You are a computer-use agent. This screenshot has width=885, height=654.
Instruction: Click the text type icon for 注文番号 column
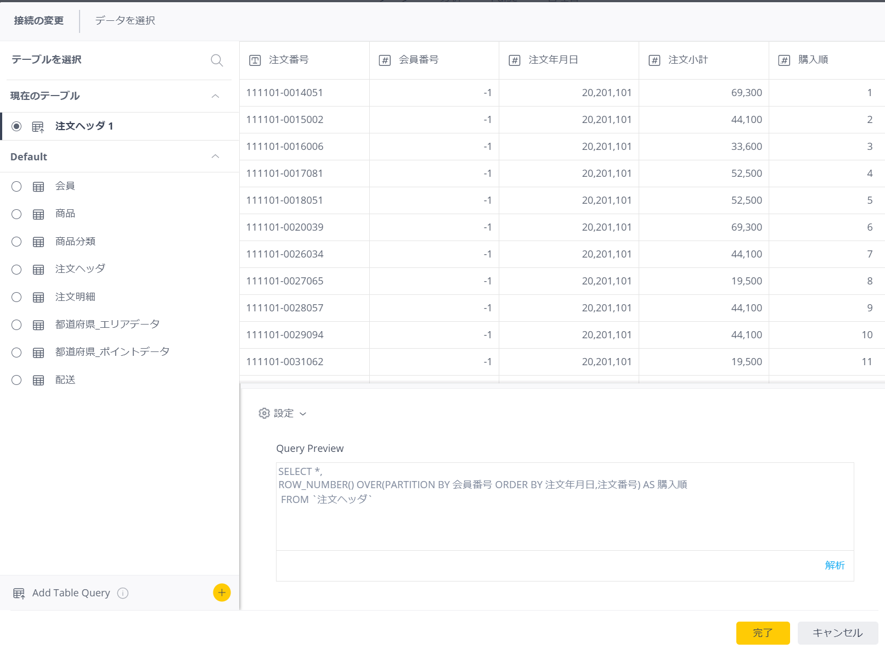[x=255, y=61]
